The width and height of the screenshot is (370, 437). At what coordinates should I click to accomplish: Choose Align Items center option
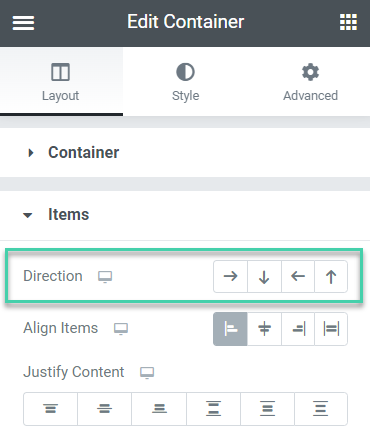coord(264,329)
